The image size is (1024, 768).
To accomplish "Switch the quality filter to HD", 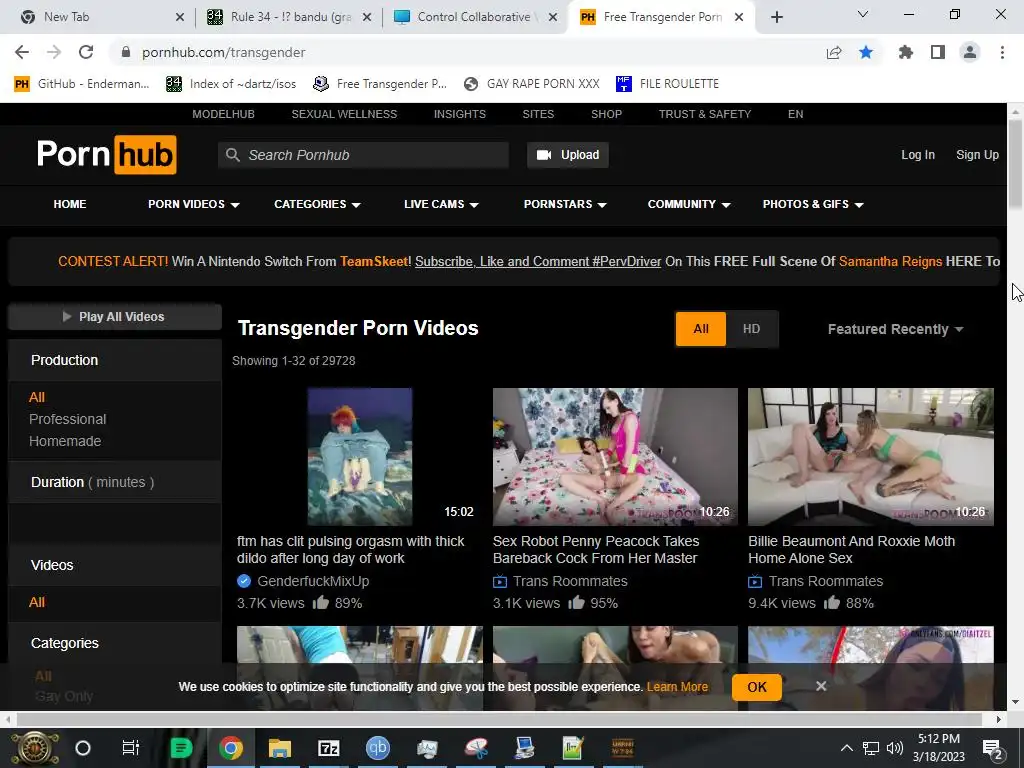I will point(751,328).
